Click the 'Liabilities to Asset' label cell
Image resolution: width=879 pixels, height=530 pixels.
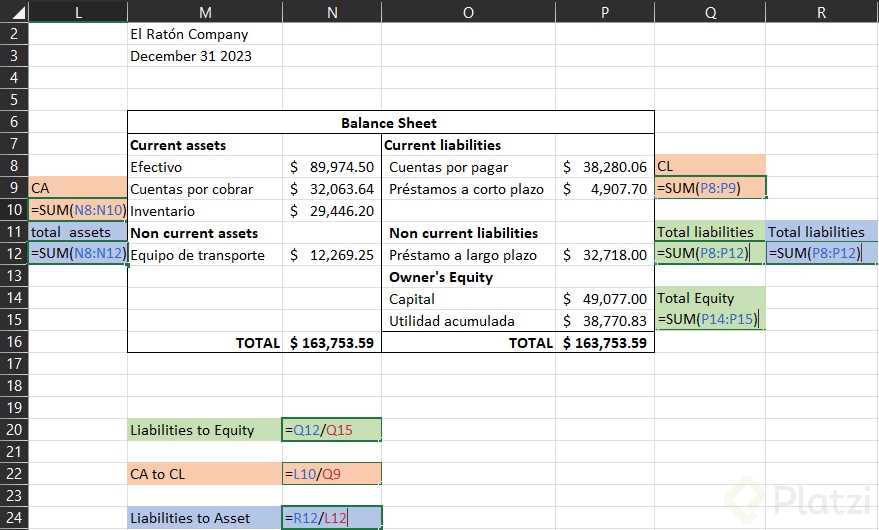click(x=205, y=518)
